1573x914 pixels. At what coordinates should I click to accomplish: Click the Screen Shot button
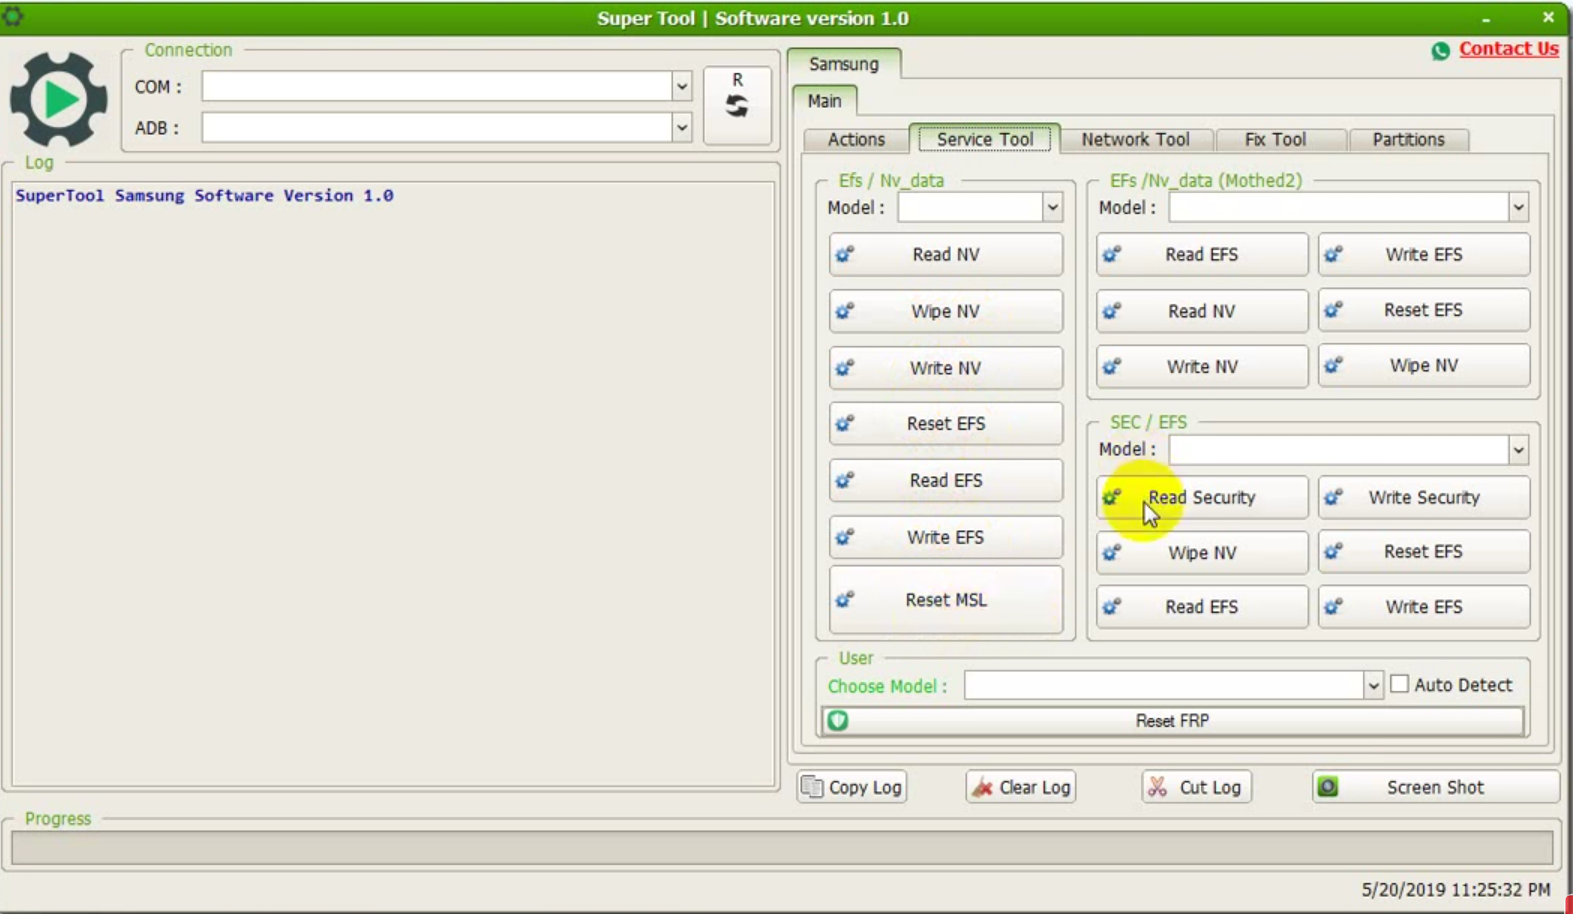pyautogui.click(x=1435, y=788)
